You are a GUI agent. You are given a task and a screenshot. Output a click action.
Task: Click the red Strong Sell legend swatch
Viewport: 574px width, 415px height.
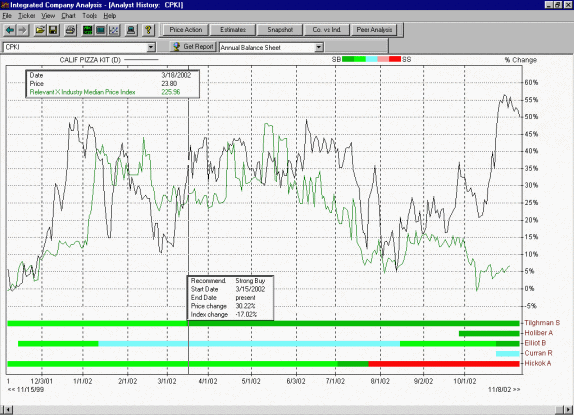tap(395, 59)
